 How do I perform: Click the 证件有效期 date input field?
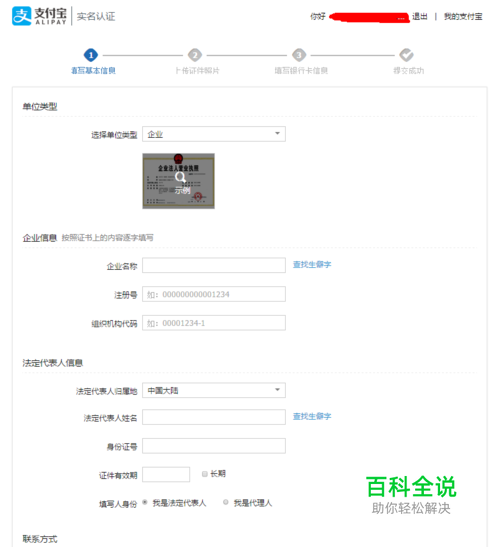166,475
